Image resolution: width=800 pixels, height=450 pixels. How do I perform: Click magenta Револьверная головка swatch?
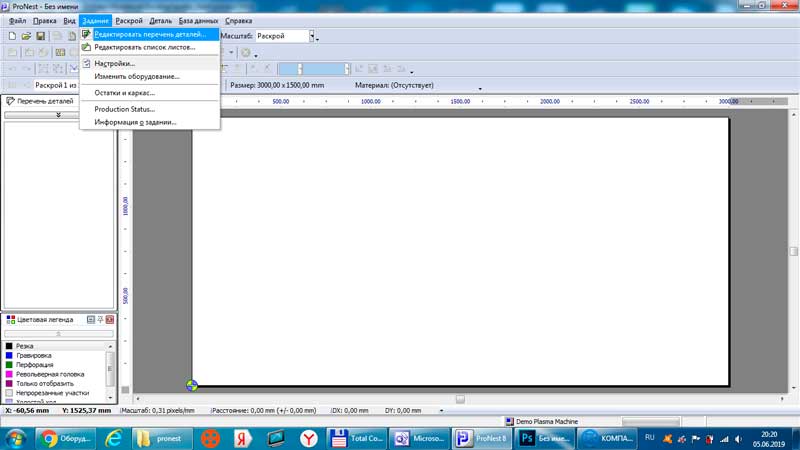point(9,374)
